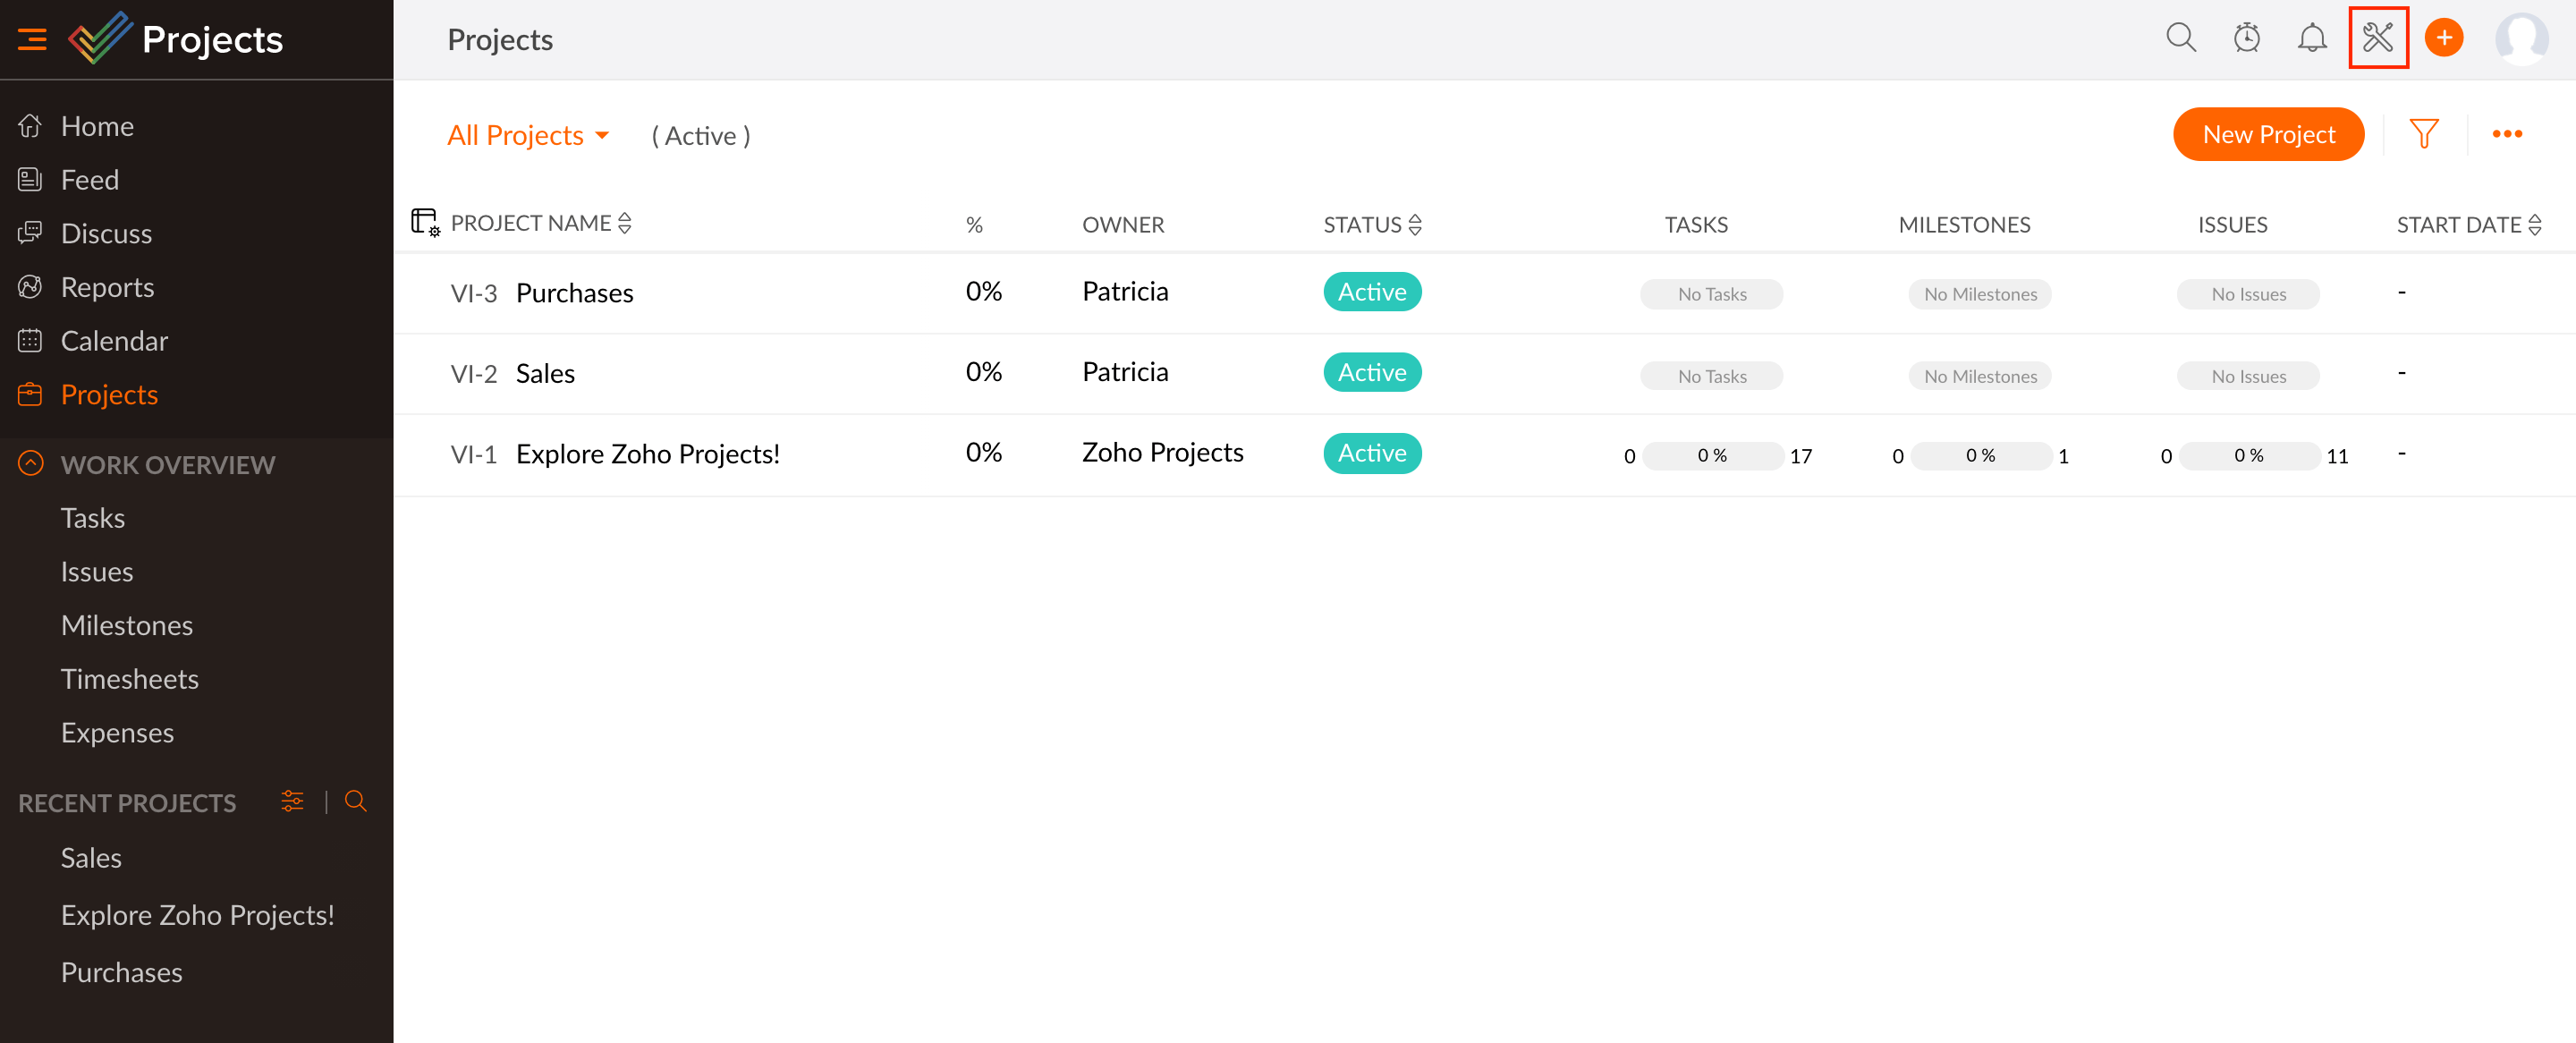Open the timer stopwatch icon

pos(2246,38)
